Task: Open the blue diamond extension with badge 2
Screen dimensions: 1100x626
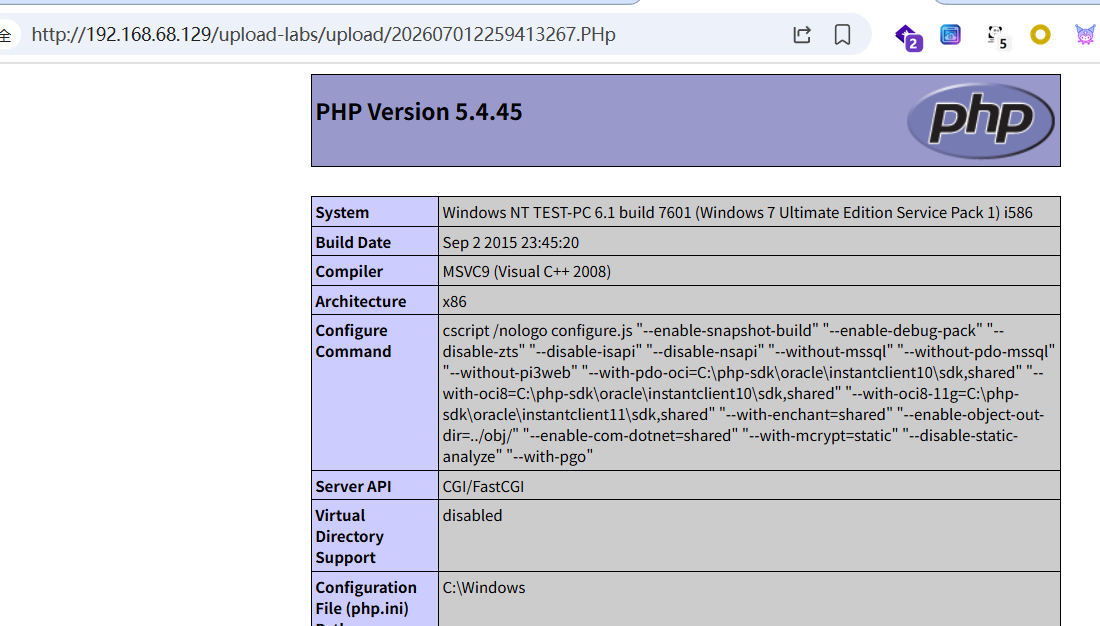Action: pyautogui.click(x=908, y=36)
